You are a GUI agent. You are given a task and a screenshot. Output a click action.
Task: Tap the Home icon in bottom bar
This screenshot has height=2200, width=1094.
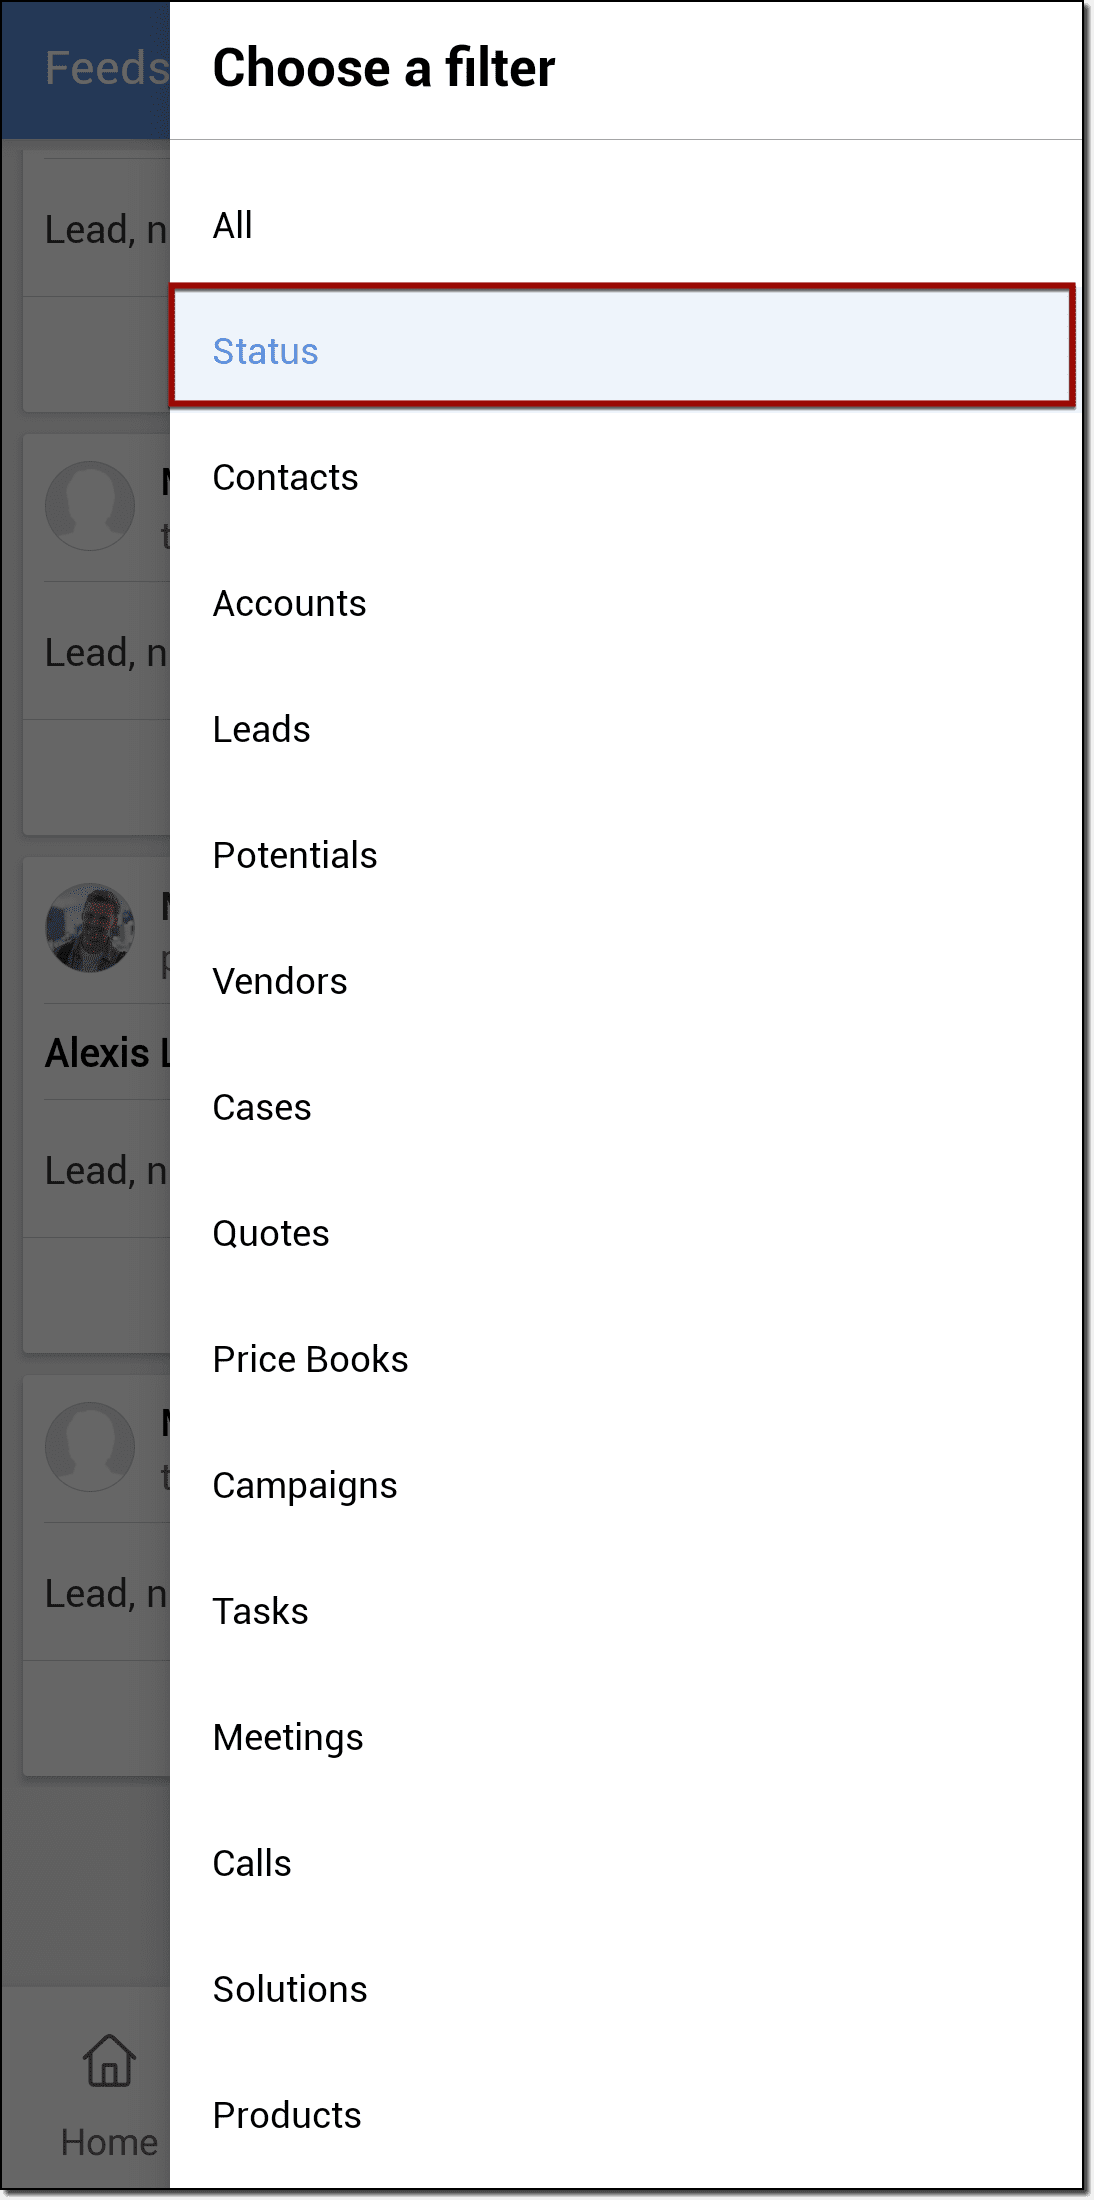point(109,2062)
